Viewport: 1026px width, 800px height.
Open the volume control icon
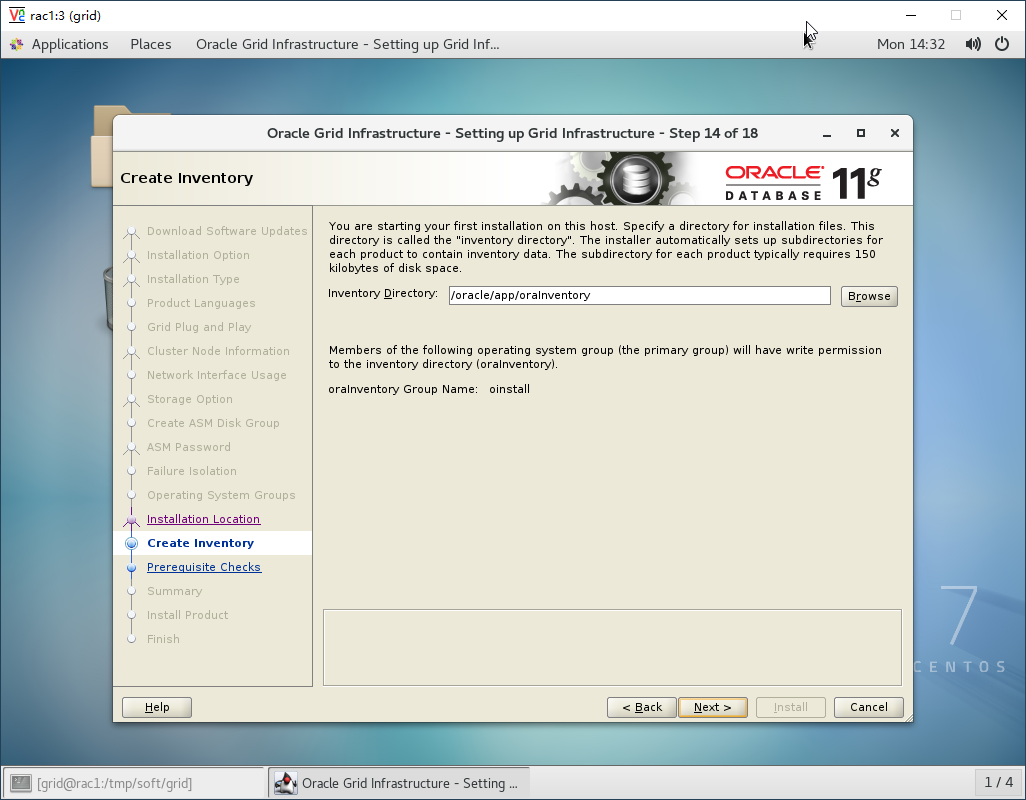click(973, 44)
